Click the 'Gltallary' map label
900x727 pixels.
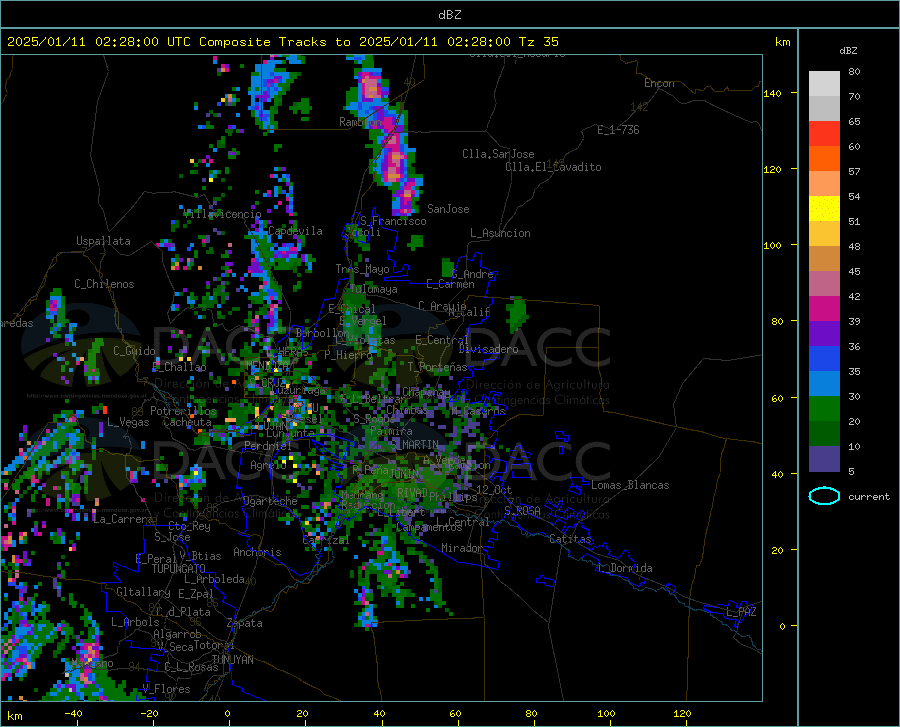tap(143, 592)
